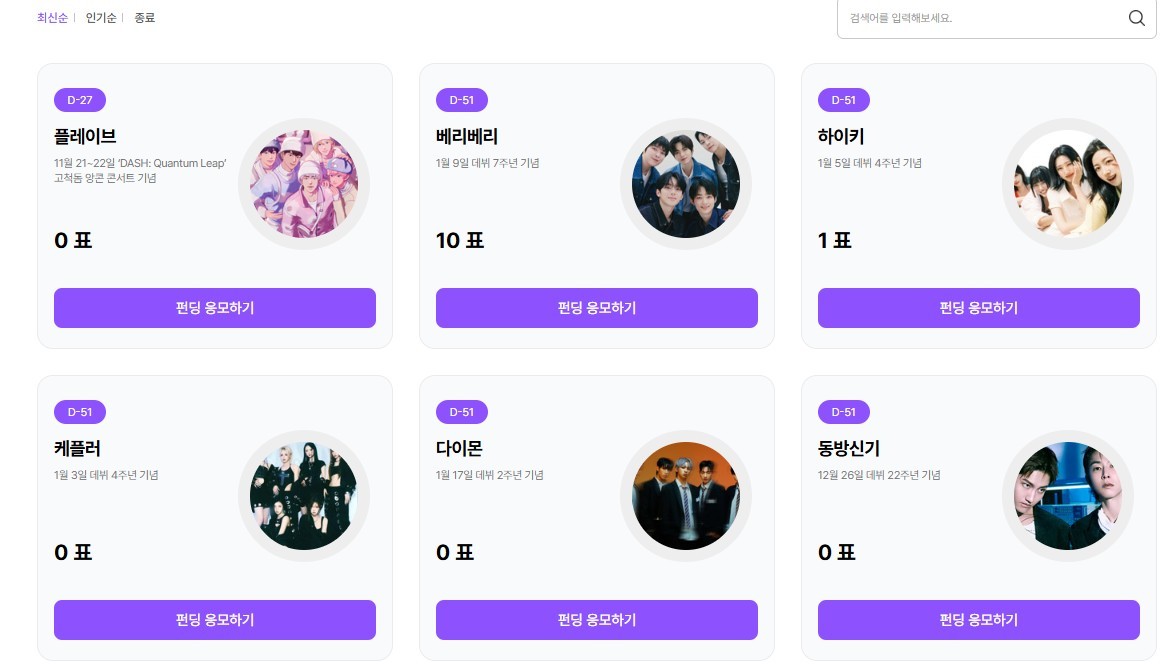The height and width of the screenshot is (669, 1166).
Task: Open the 동방신기 group photo thumbnail
Action: pos(1068,496)
